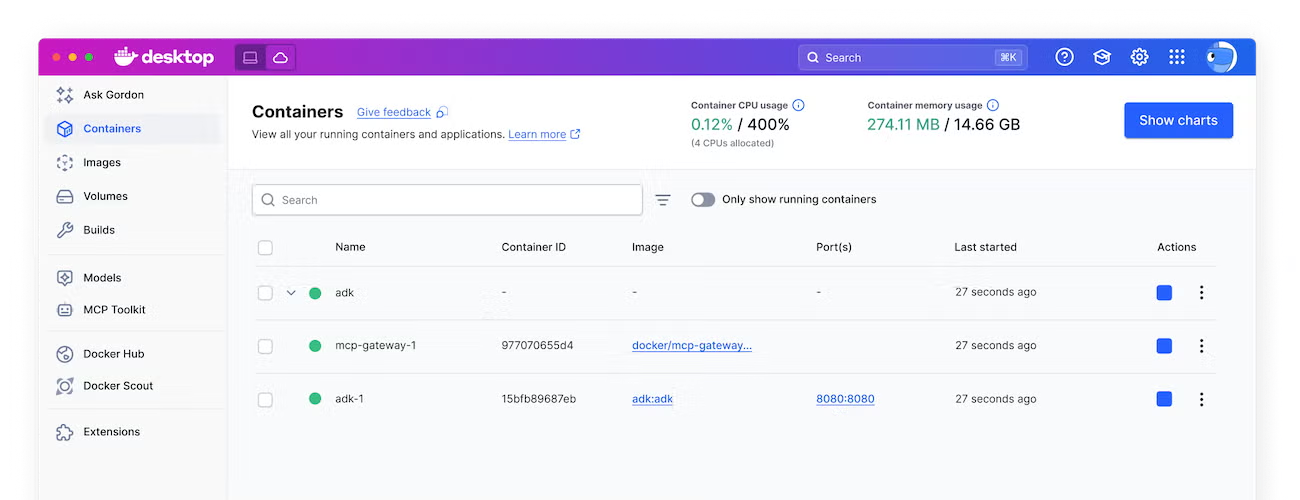Click the adk-1 container name
Image resolution: width=1300 pixels, height=500 pixels.
click(349, 399)
